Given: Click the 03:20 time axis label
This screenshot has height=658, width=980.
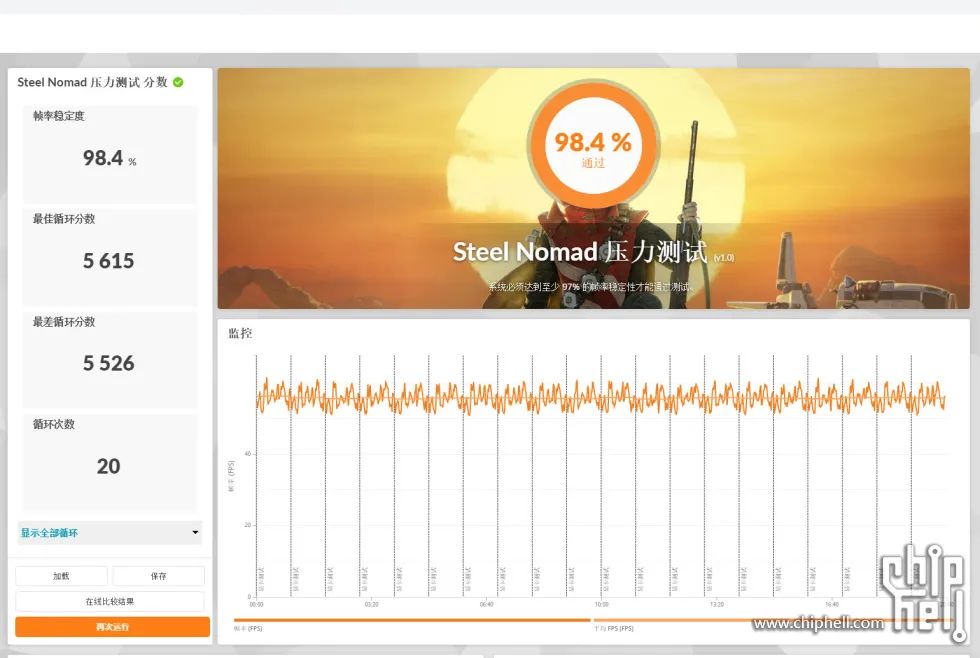Looking at the screenshot, I should pyautogui.click(x=371, y=604).
